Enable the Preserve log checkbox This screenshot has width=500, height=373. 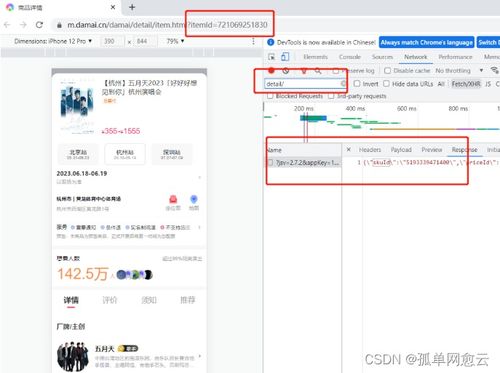pyautogui.click(x=336, y=71)
